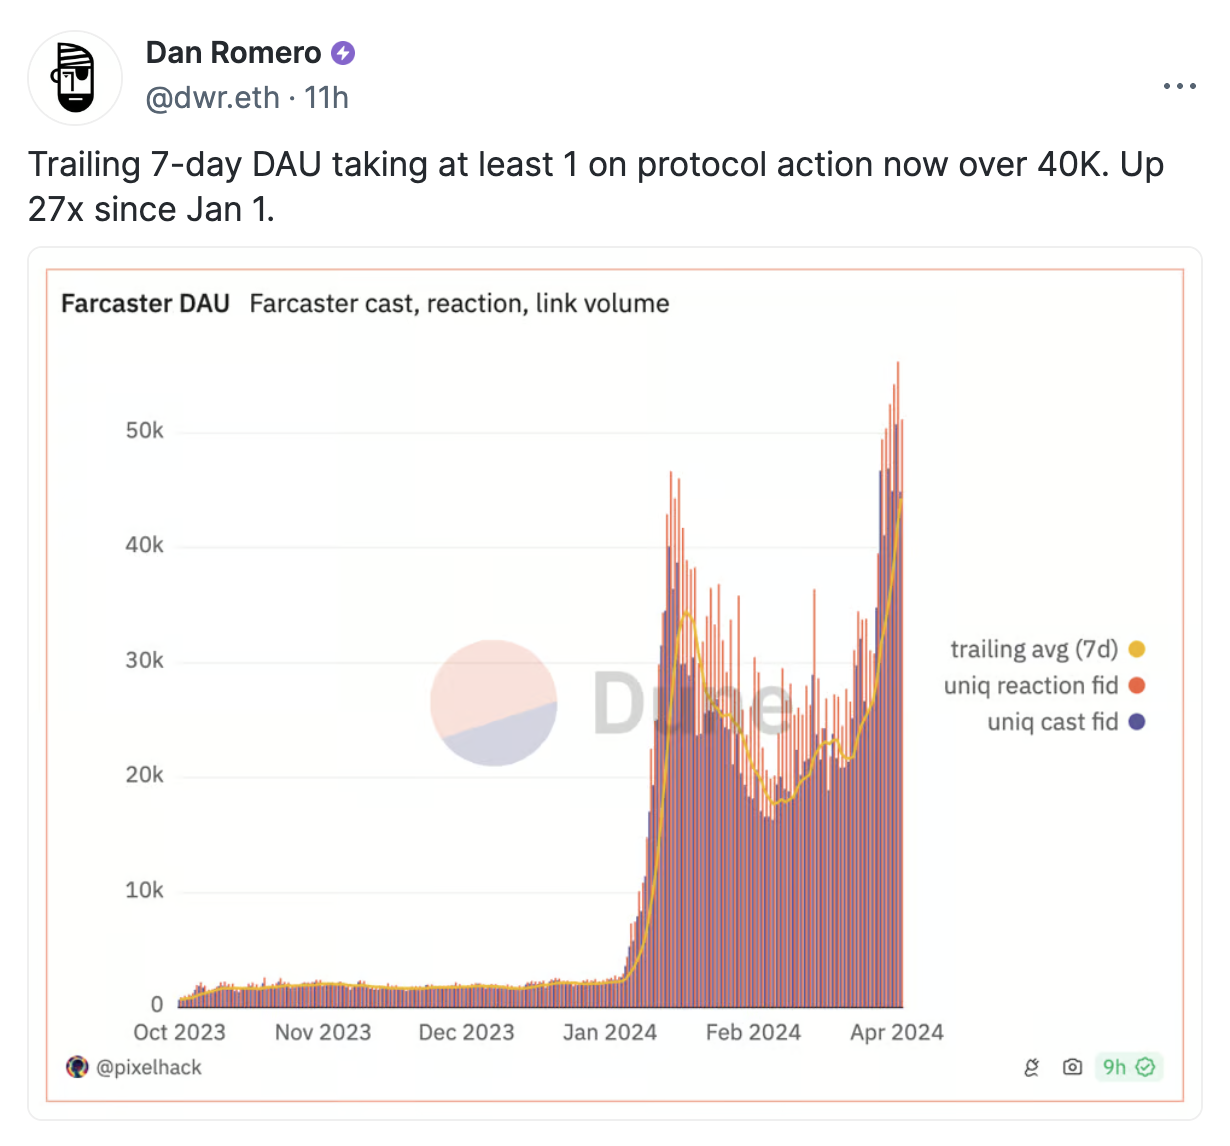
Task: Open the @pixelhack creator link
Action: [x=149, y=1067]
